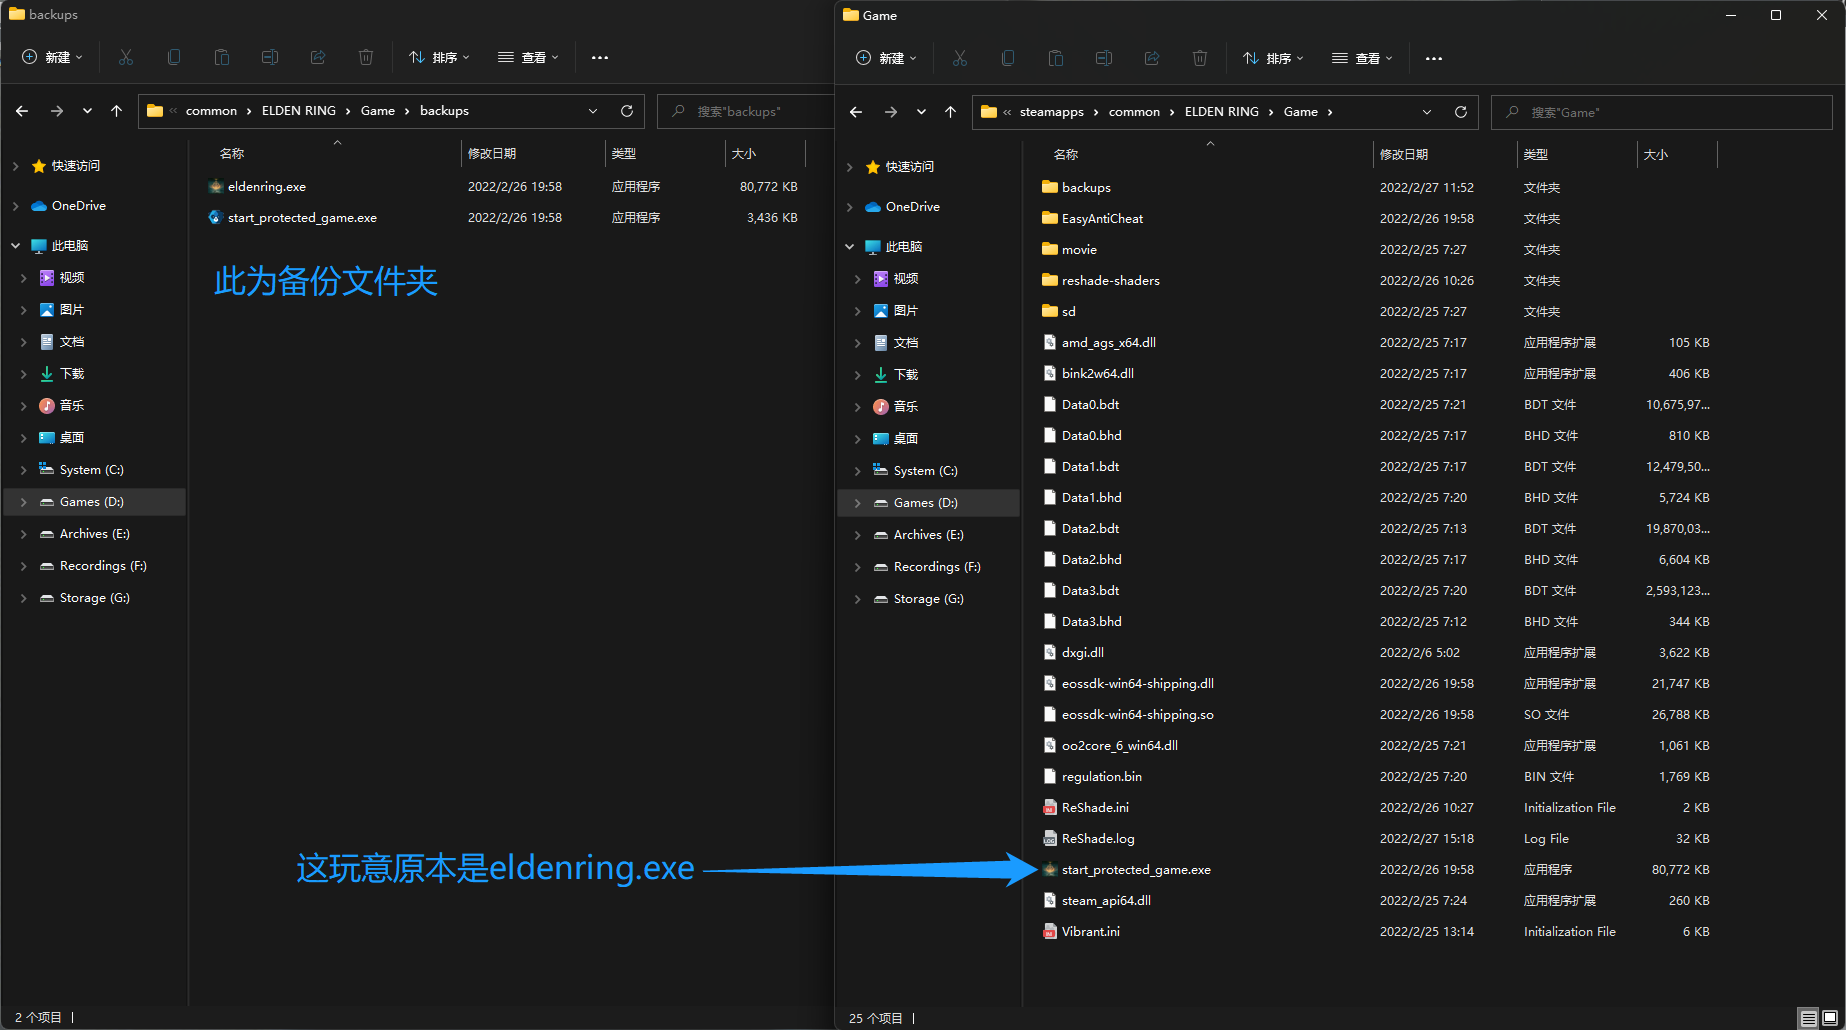Refresh the Game window folder view

click(x=1461, y=112)
